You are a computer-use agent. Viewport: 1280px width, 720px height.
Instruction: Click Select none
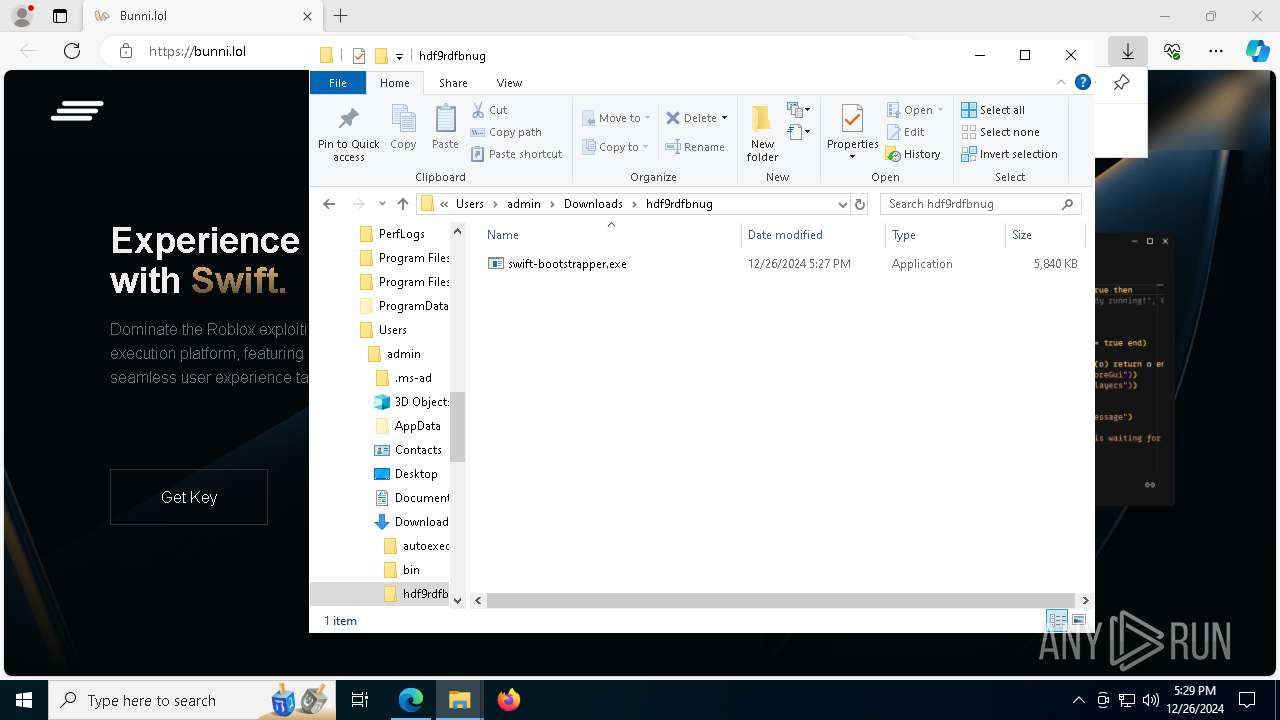click(1000, 132)
